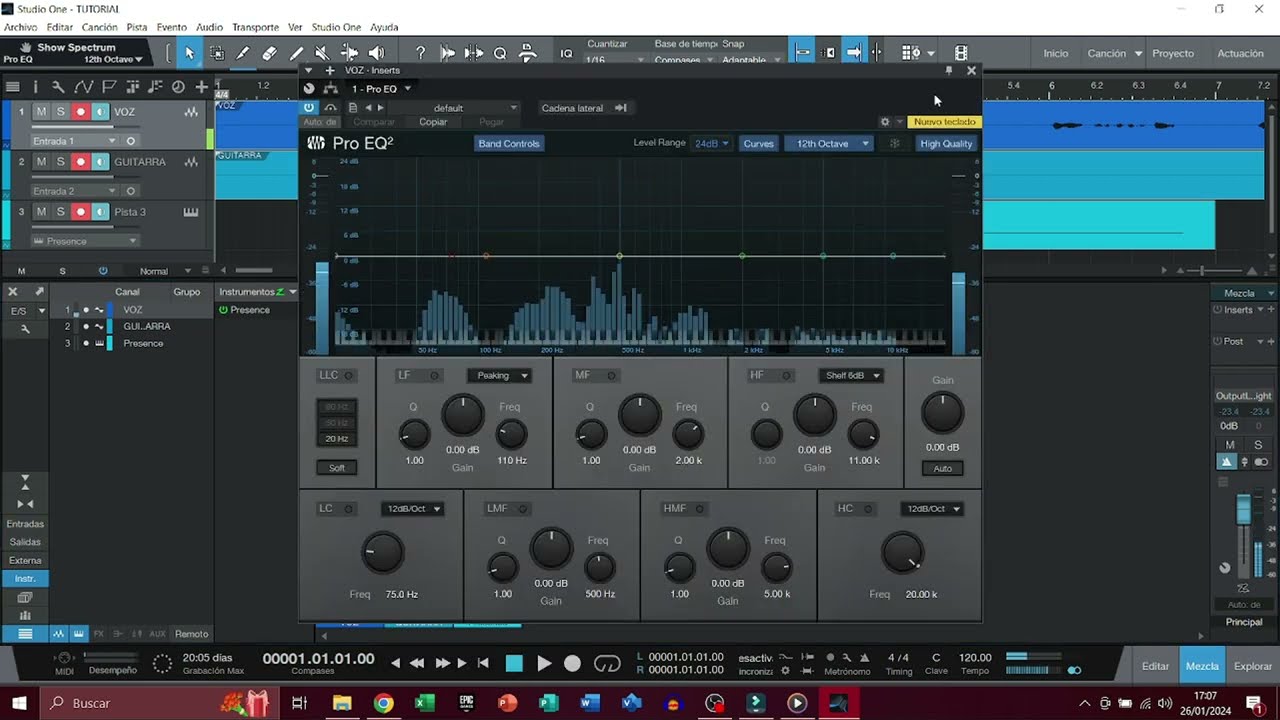Screen dimensions: 1280x720
Task: Select the Arrow tool in the toolbar
Action: pos(189,53)
